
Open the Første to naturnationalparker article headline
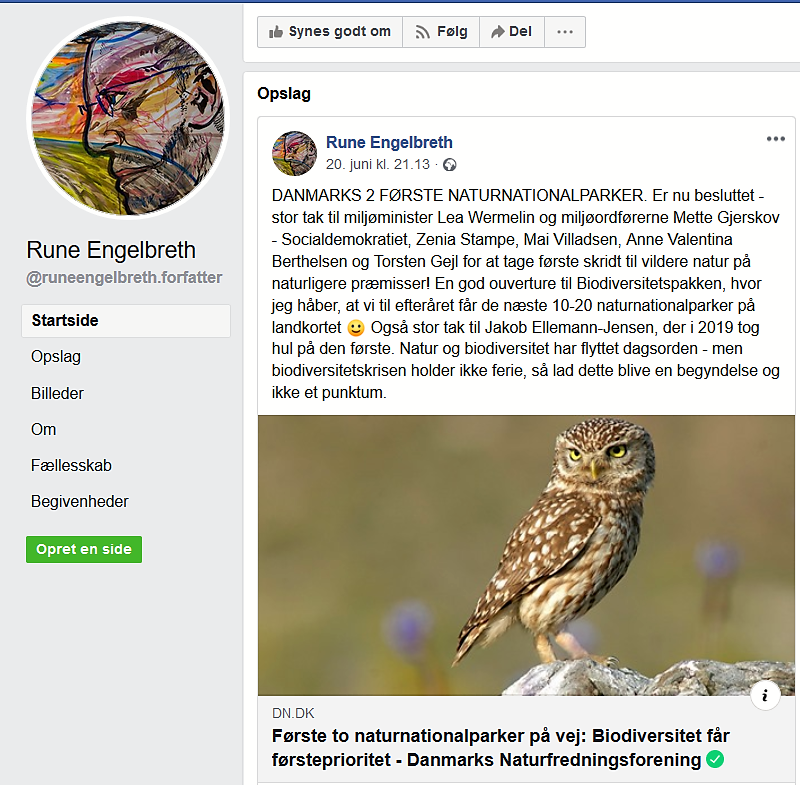pyautogui.click(x=500, y=747)
